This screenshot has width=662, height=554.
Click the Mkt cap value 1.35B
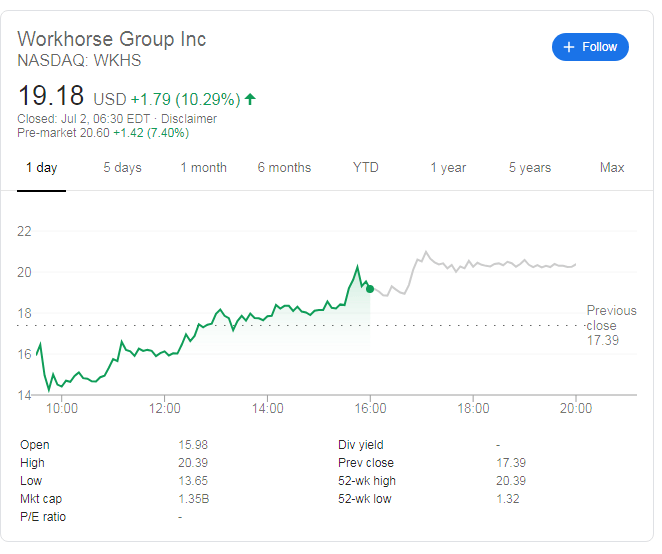tap(193, 499)
